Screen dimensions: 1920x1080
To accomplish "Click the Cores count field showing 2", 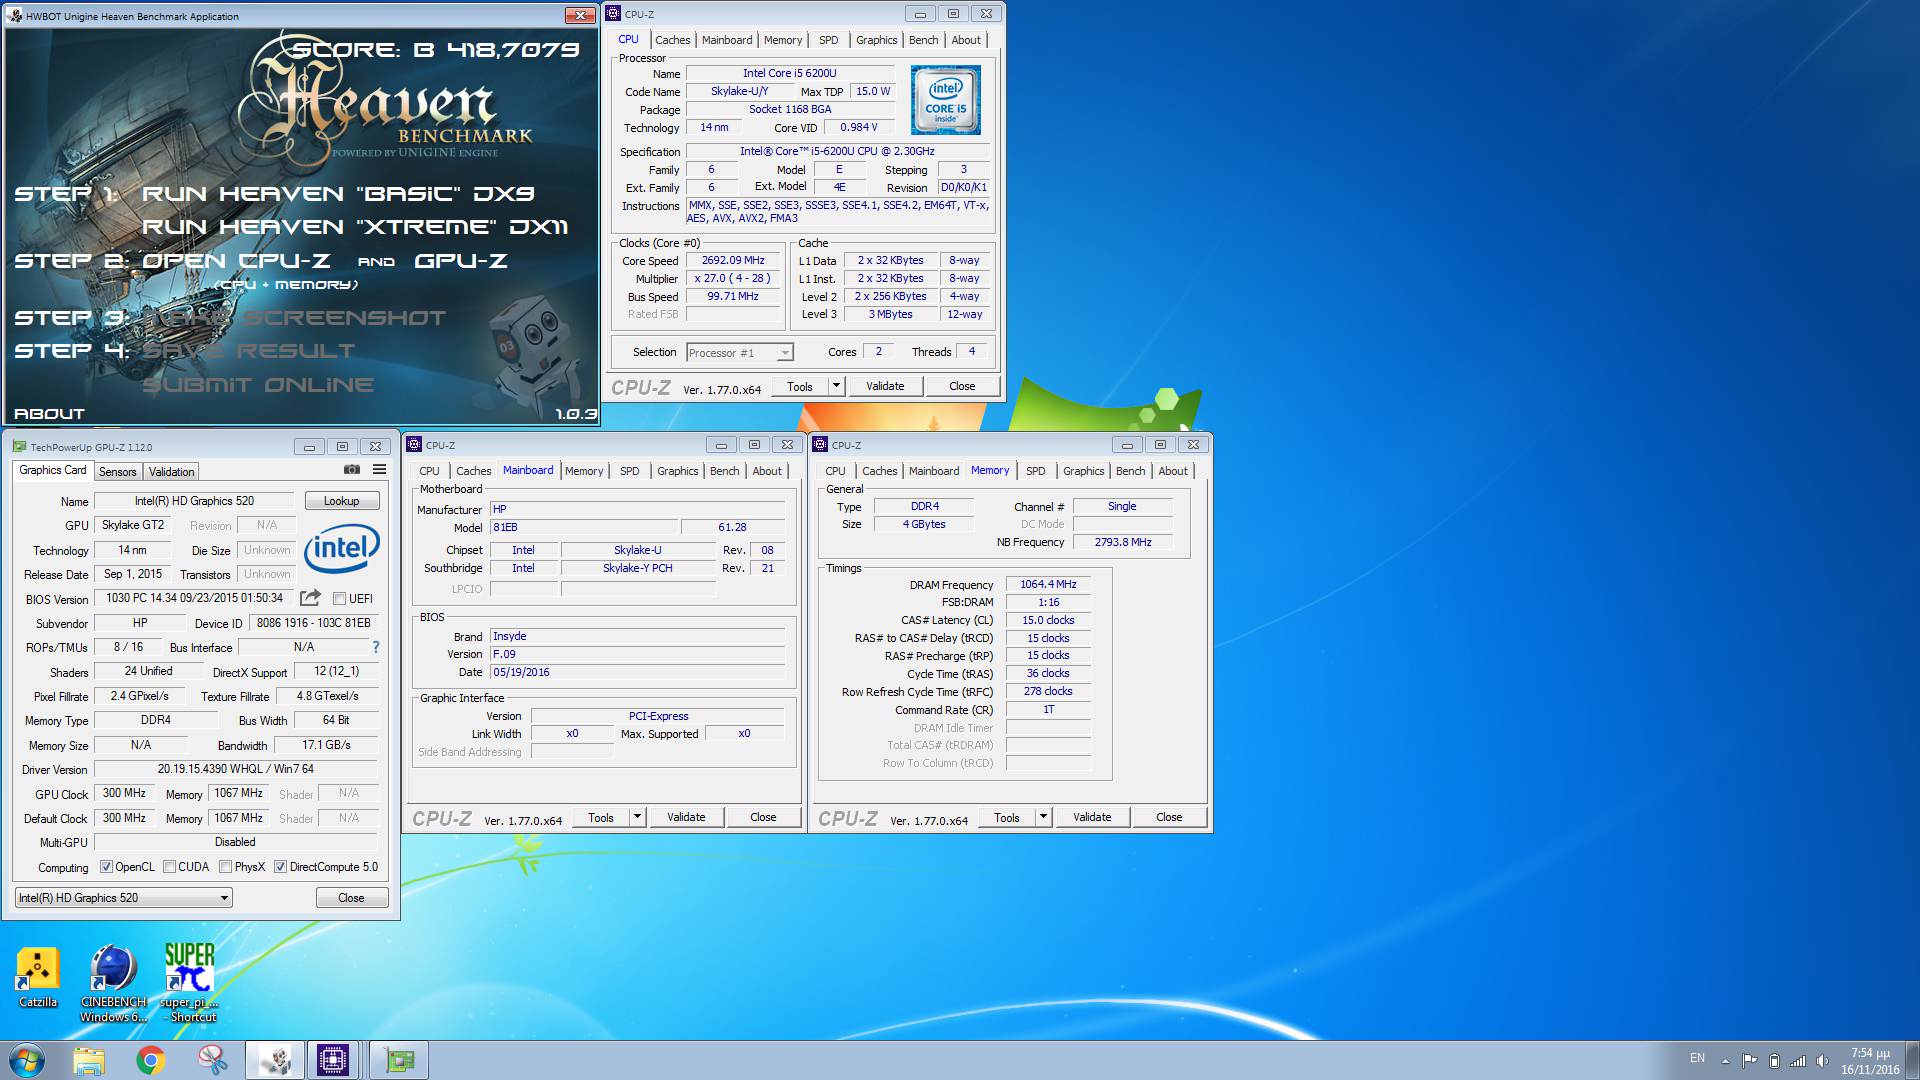I will pos(878,352).
